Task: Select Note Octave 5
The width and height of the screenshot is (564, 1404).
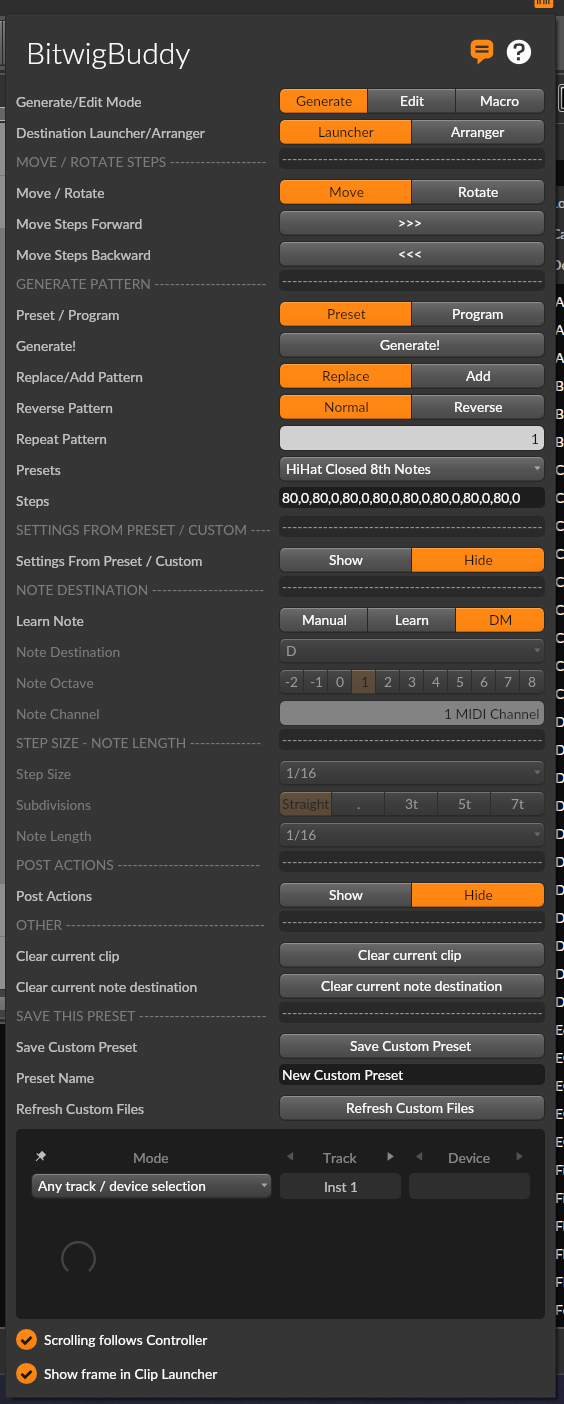Action: [460, 682]
